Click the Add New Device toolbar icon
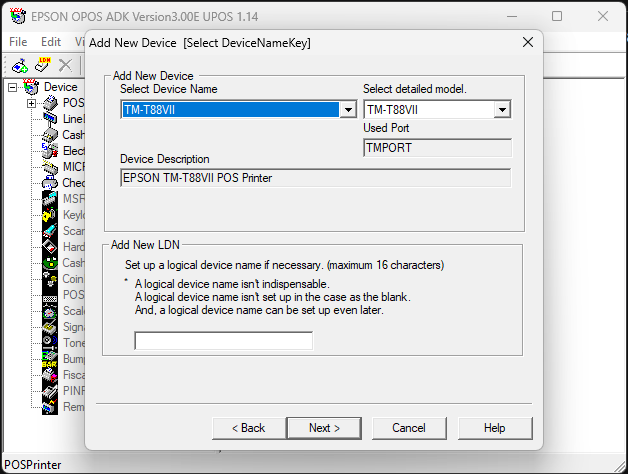 (x=20, y=65)
